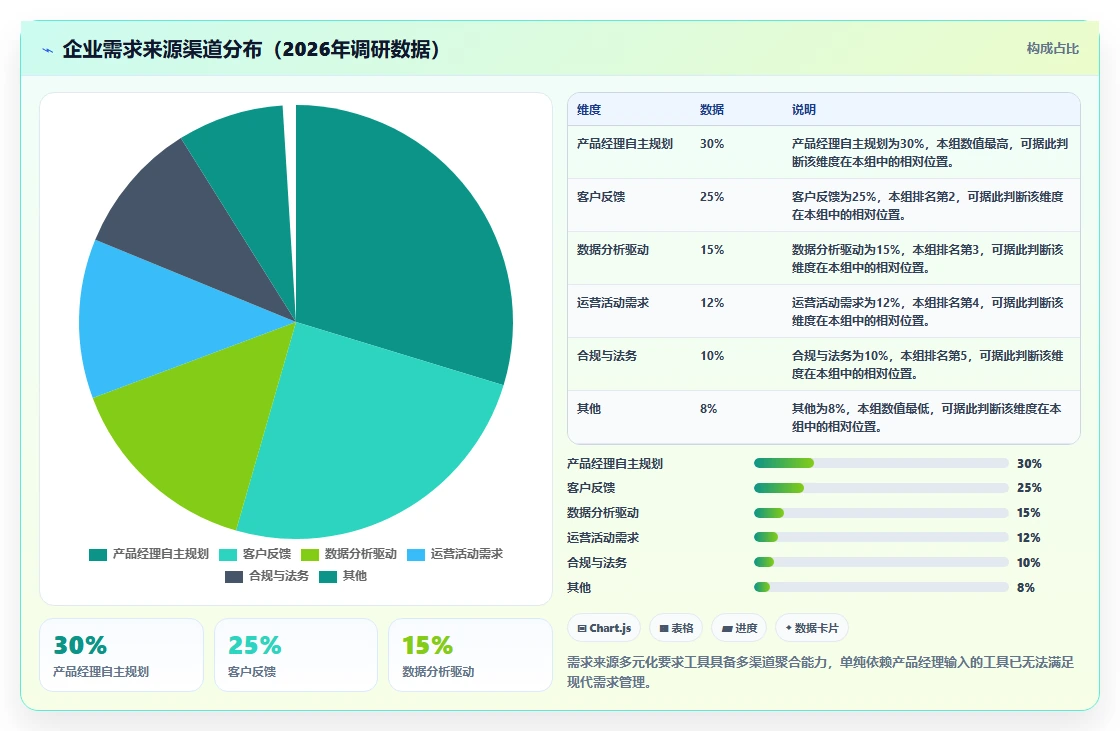This screenshot has height=731, width=1120.
Task: Click the 合规与法务 10% progress bar
Action: (x=881, y=562)
